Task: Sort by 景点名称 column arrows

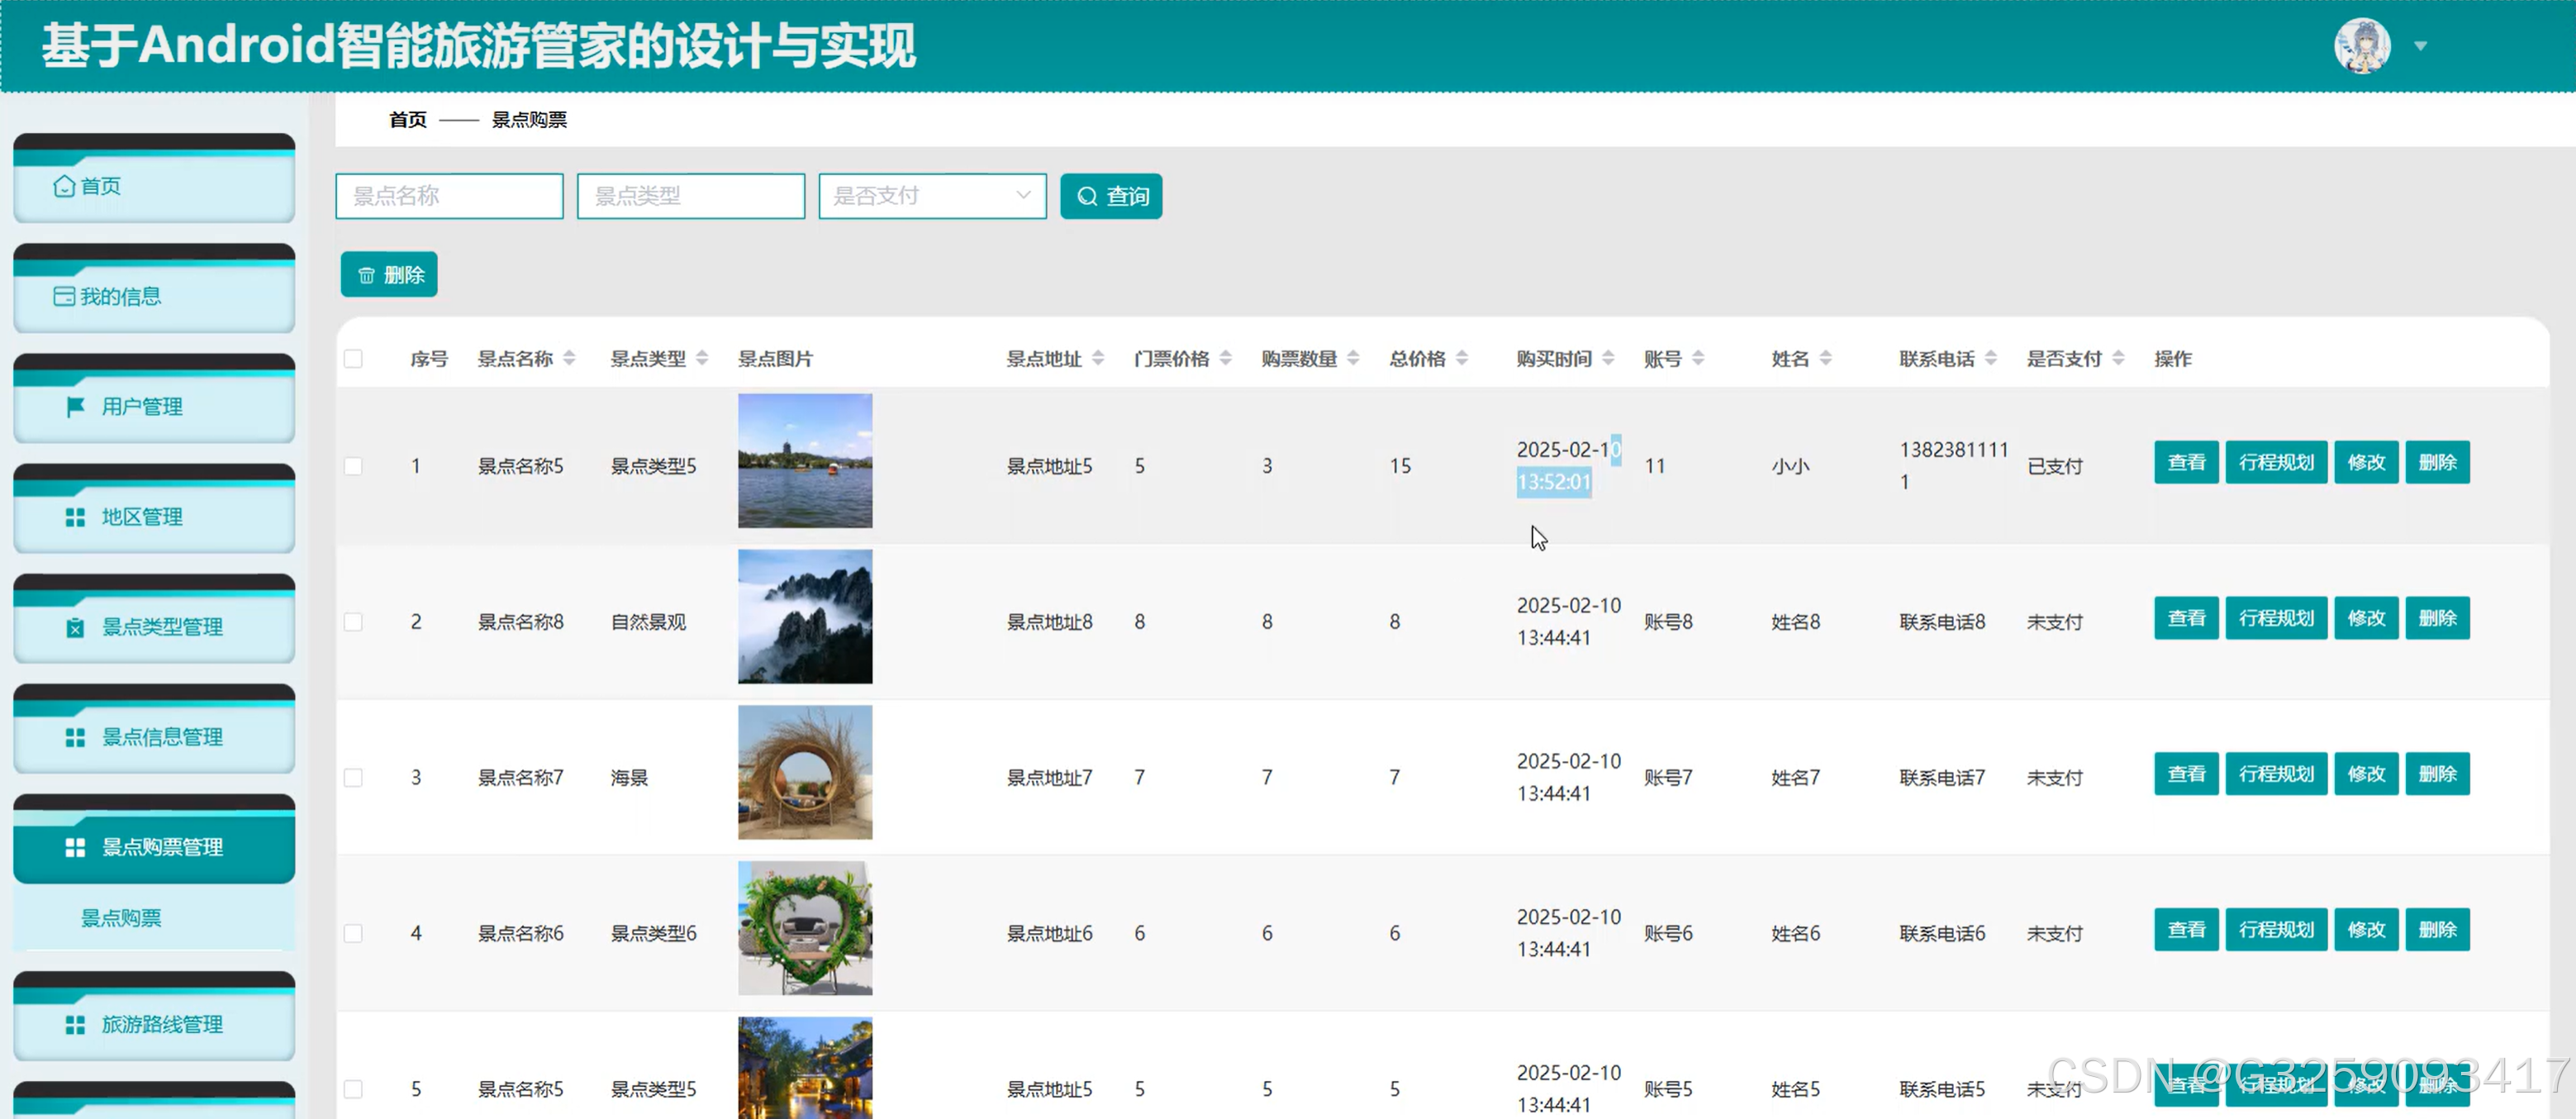Action: (569, 358)
